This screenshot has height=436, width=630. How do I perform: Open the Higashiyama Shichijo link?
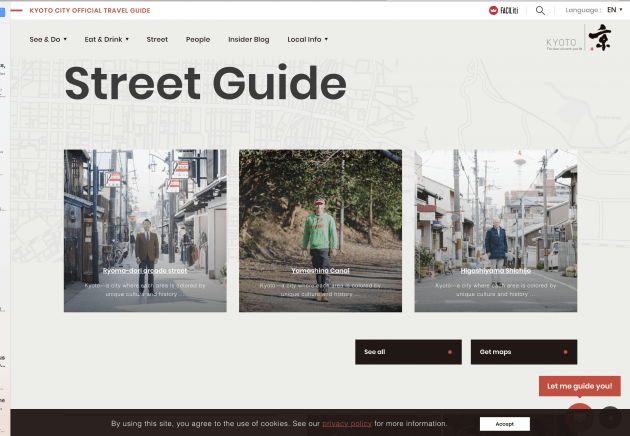496,270
